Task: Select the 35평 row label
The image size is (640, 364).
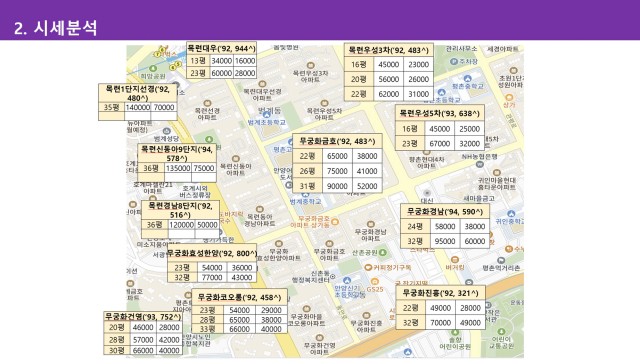Action: (111, 107)
